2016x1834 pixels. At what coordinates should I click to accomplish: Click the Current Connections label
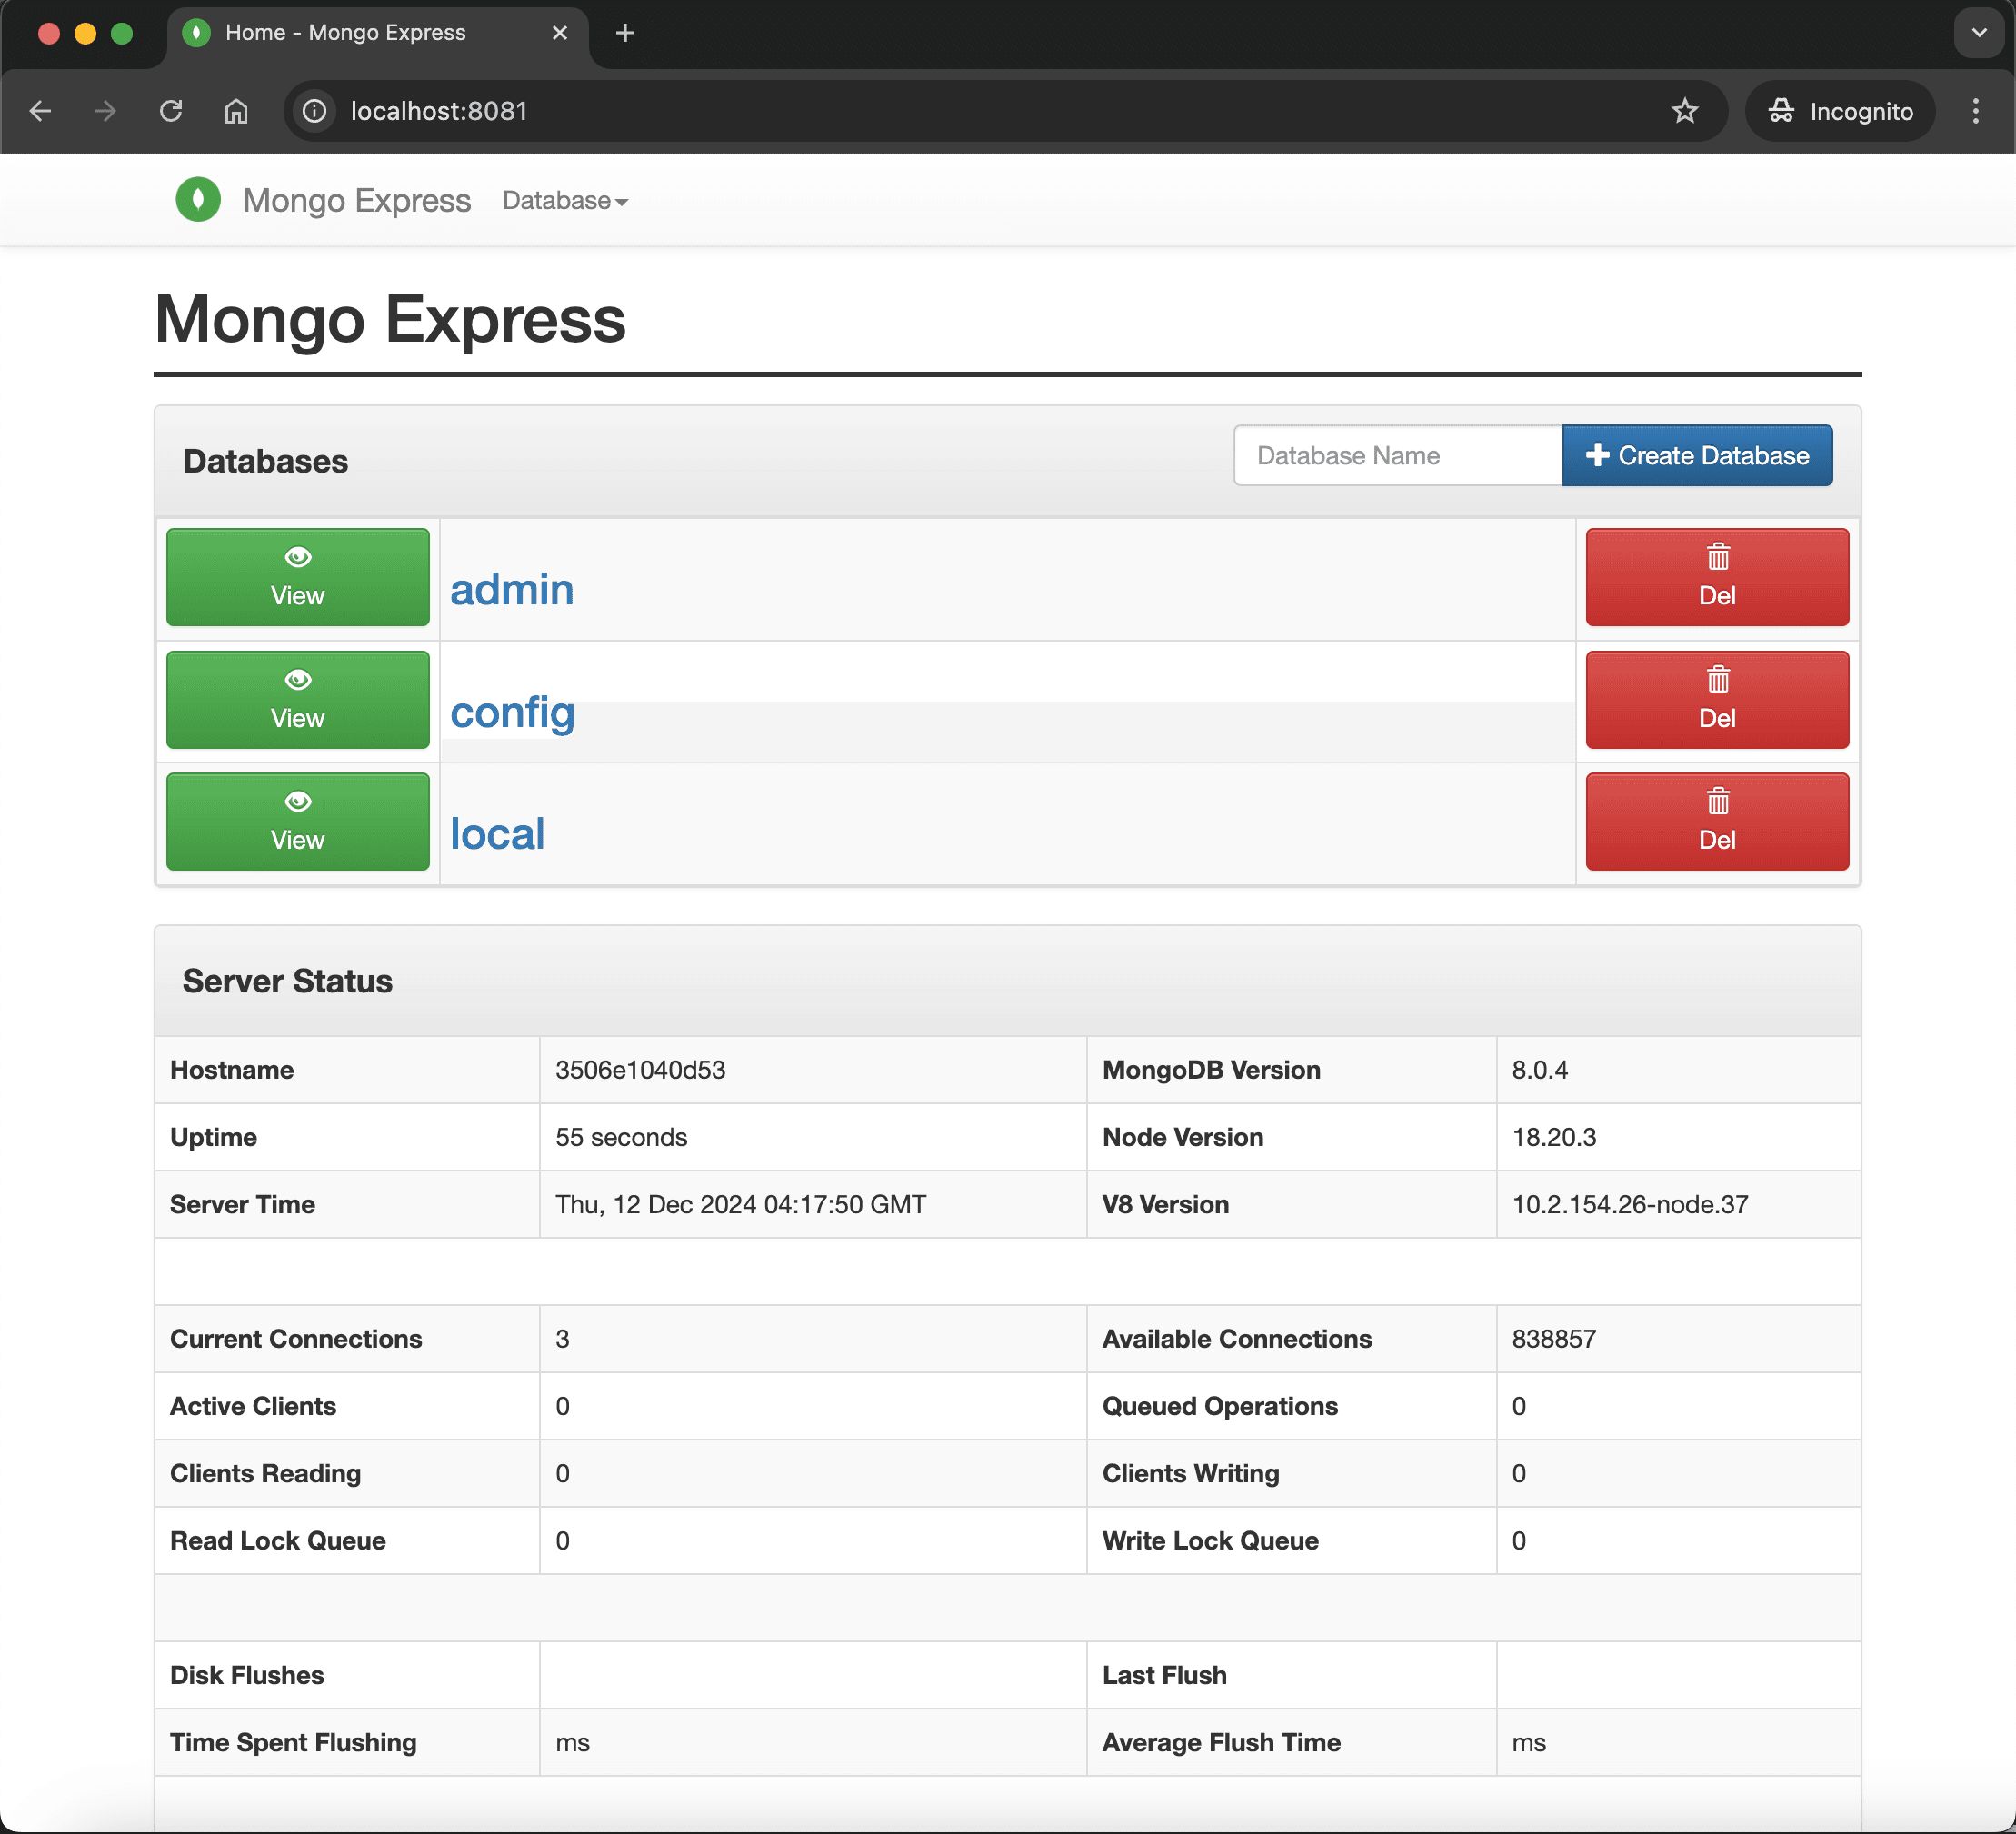(x=296, y=1339)
